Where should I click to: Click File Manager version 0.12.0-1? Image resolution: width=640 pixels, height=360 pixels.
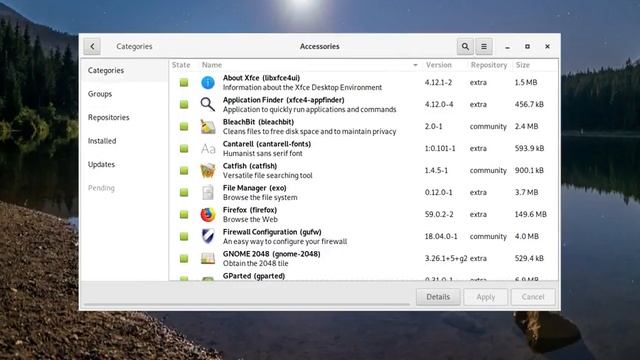(x=438, y=192)
